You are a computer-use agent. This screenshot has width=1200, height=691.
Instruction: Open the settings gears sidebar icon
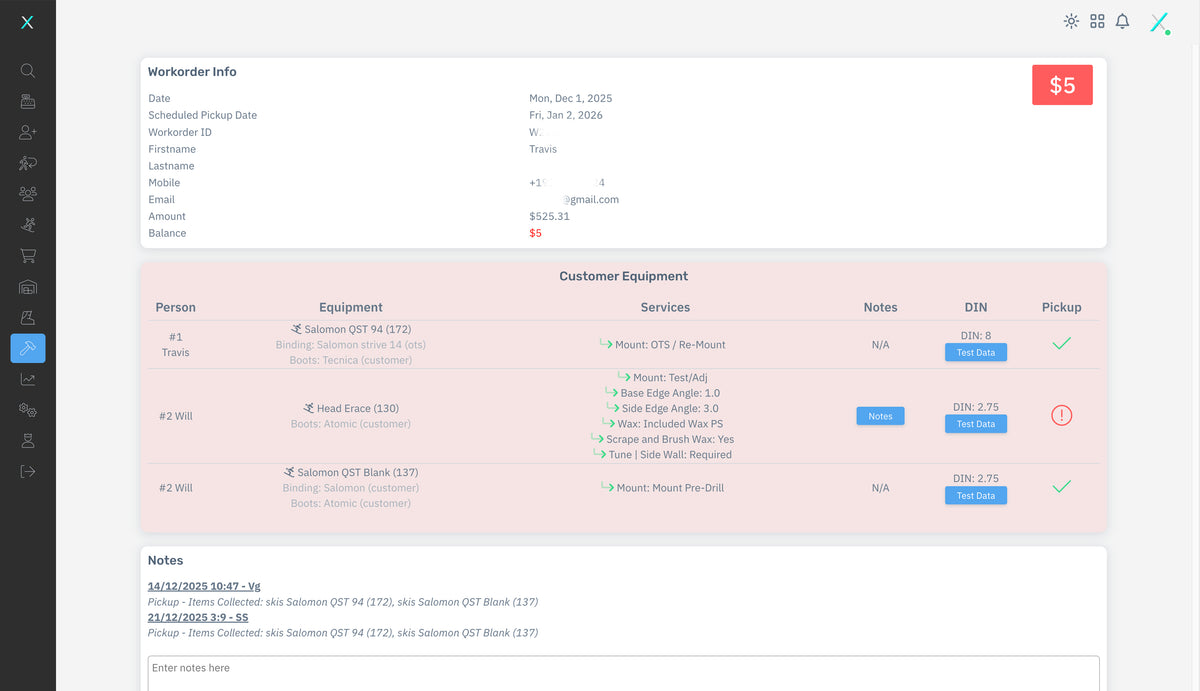(28, 410)
